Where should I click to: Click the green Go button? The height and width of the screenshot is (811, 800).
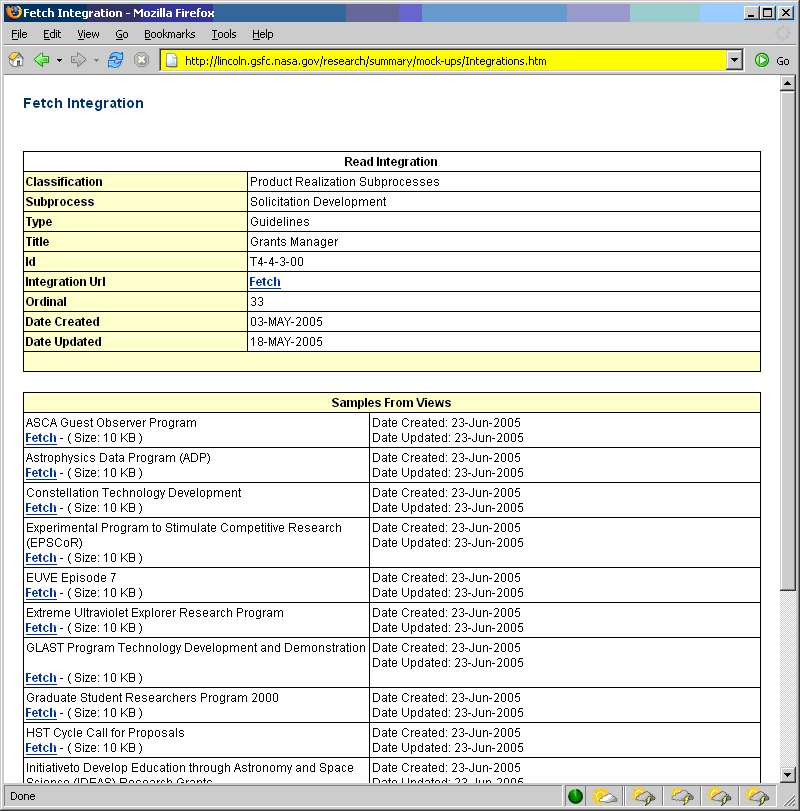(772, 61)
